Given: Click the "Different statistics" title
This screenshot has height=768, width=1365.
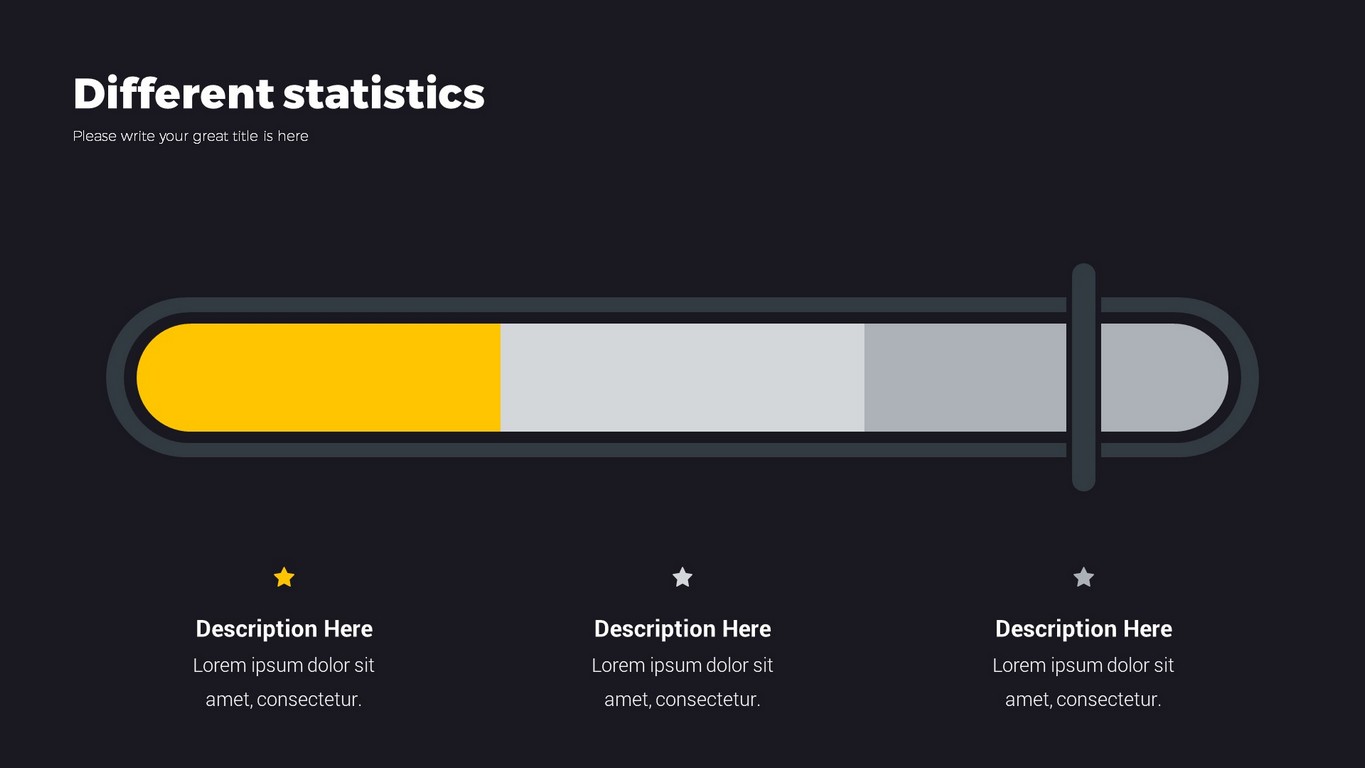Looking at the screenshot, I should pos(278,93).
